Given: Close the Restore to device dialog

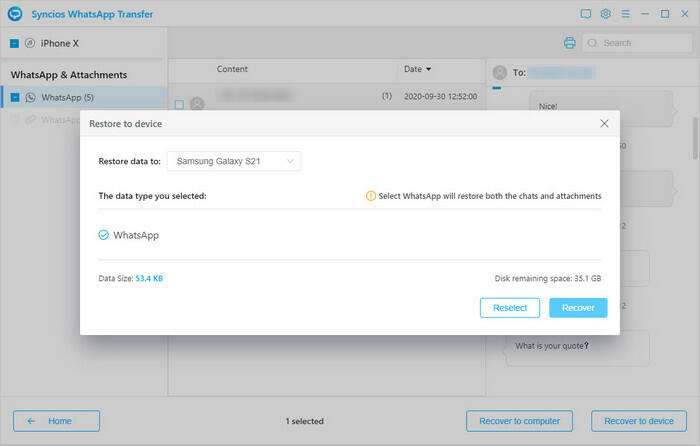Looking at the screenshot, I should 604,123.
